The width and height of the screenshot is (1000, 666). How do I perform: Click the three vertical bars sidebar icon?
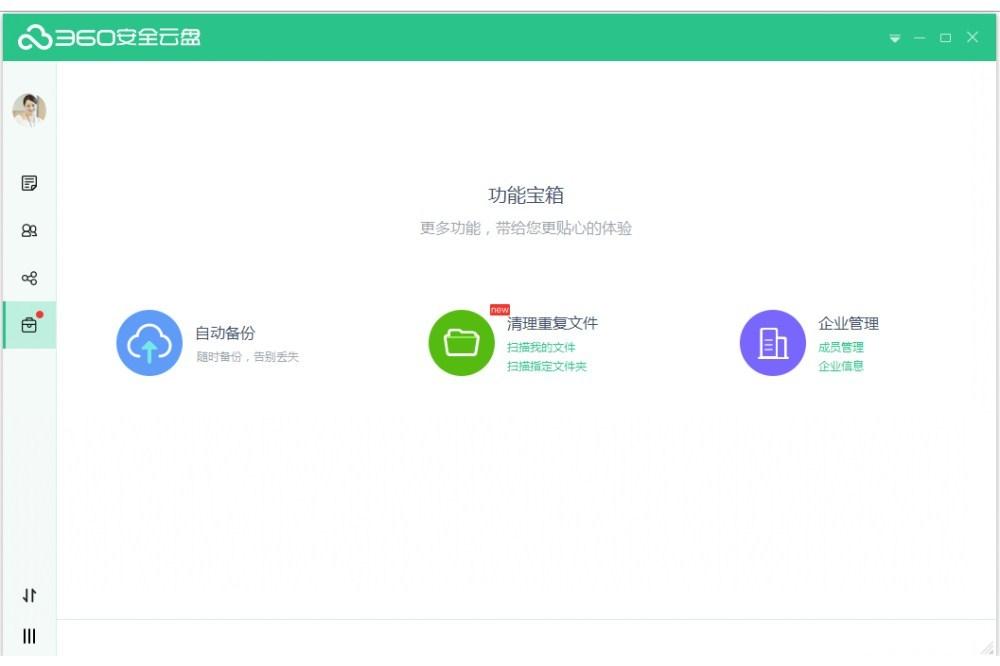point(29,636)
